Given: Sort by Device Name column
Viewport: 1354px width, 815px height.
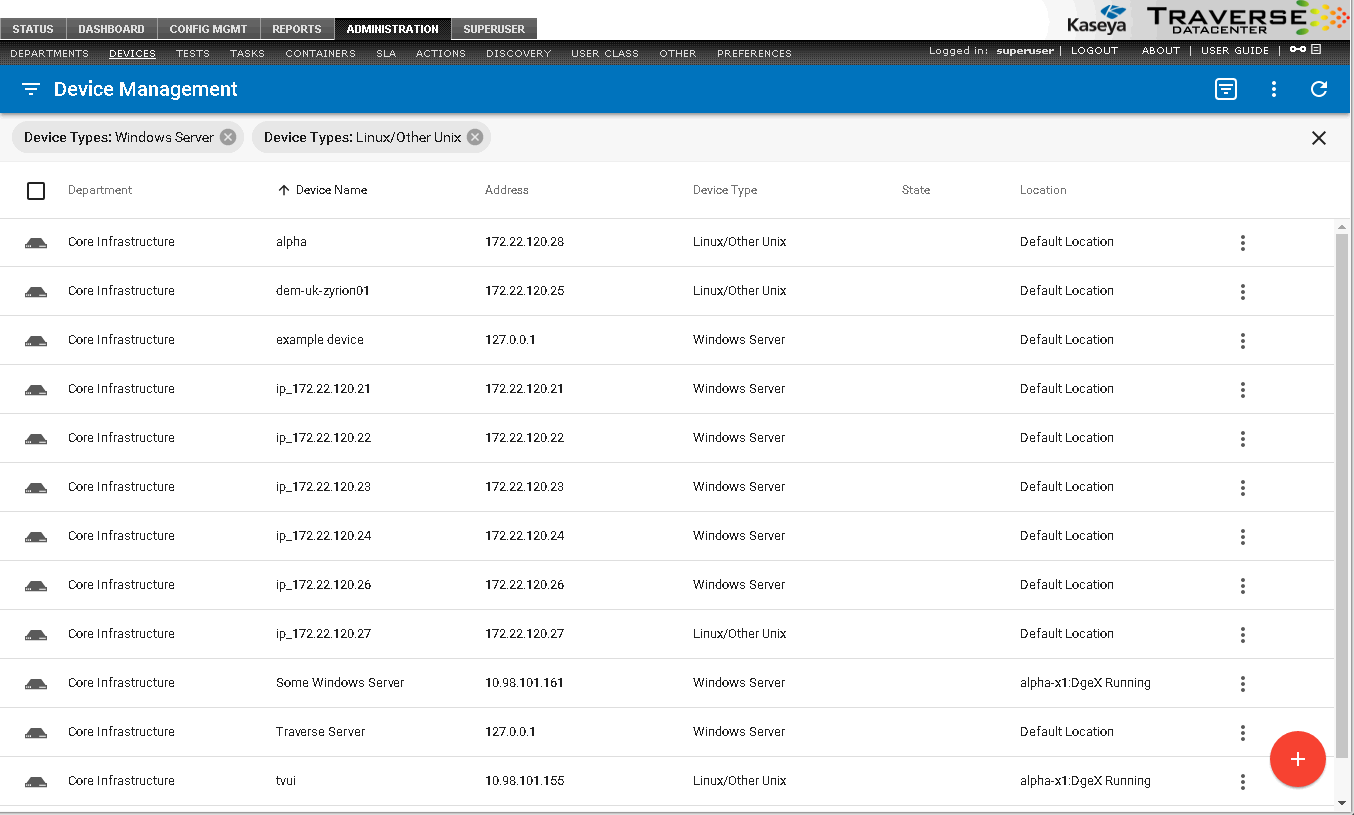Looking at the screenshot, I should pos(330,190).
